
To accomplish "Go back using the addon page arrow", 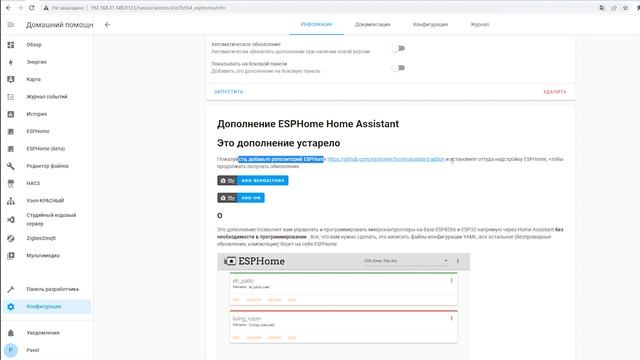I will [x=107, y=25].
